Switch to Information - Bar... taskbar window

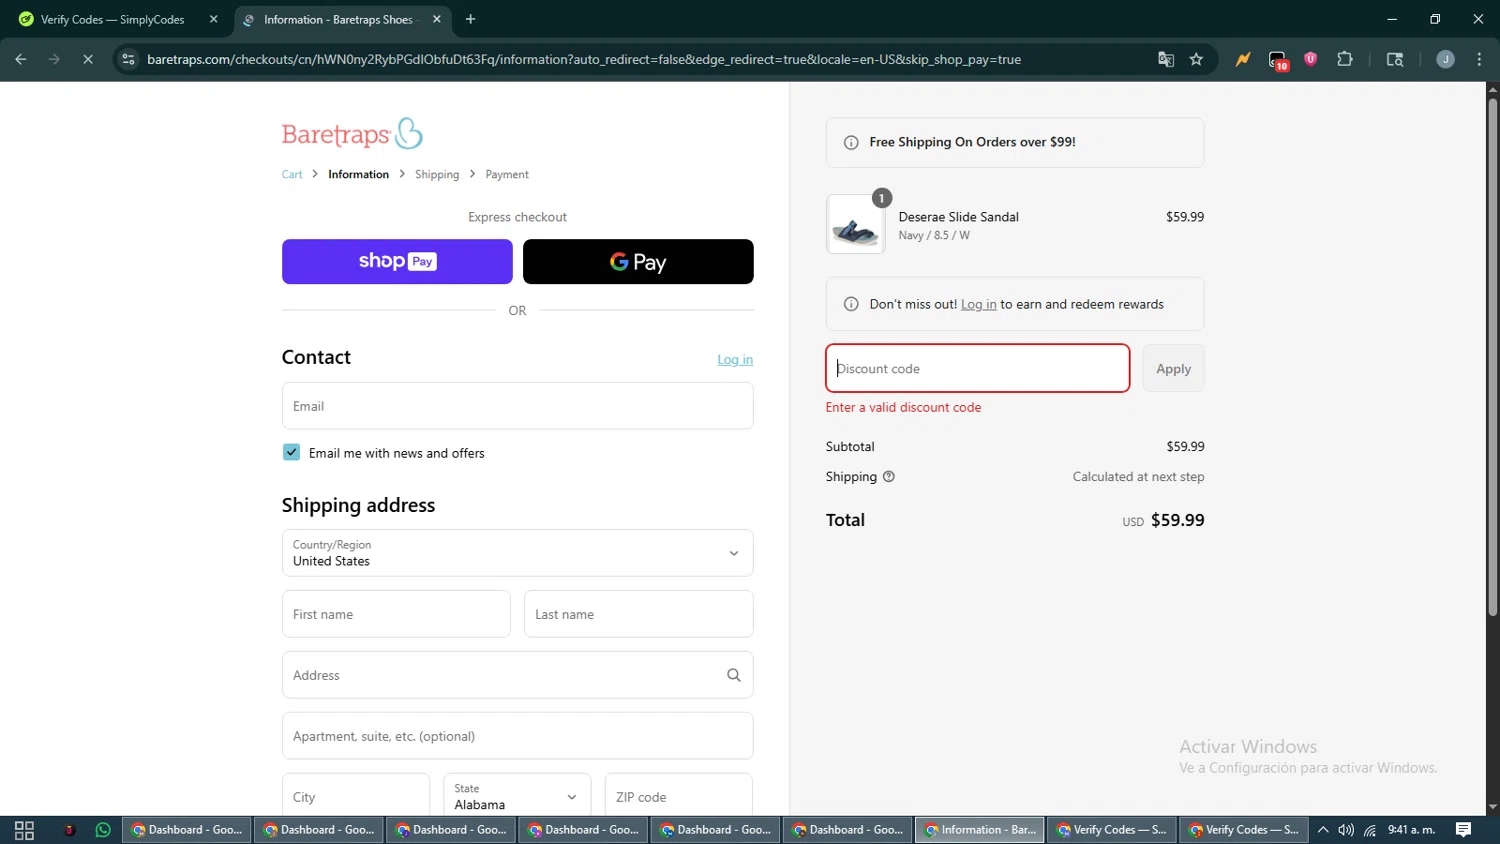979,830
